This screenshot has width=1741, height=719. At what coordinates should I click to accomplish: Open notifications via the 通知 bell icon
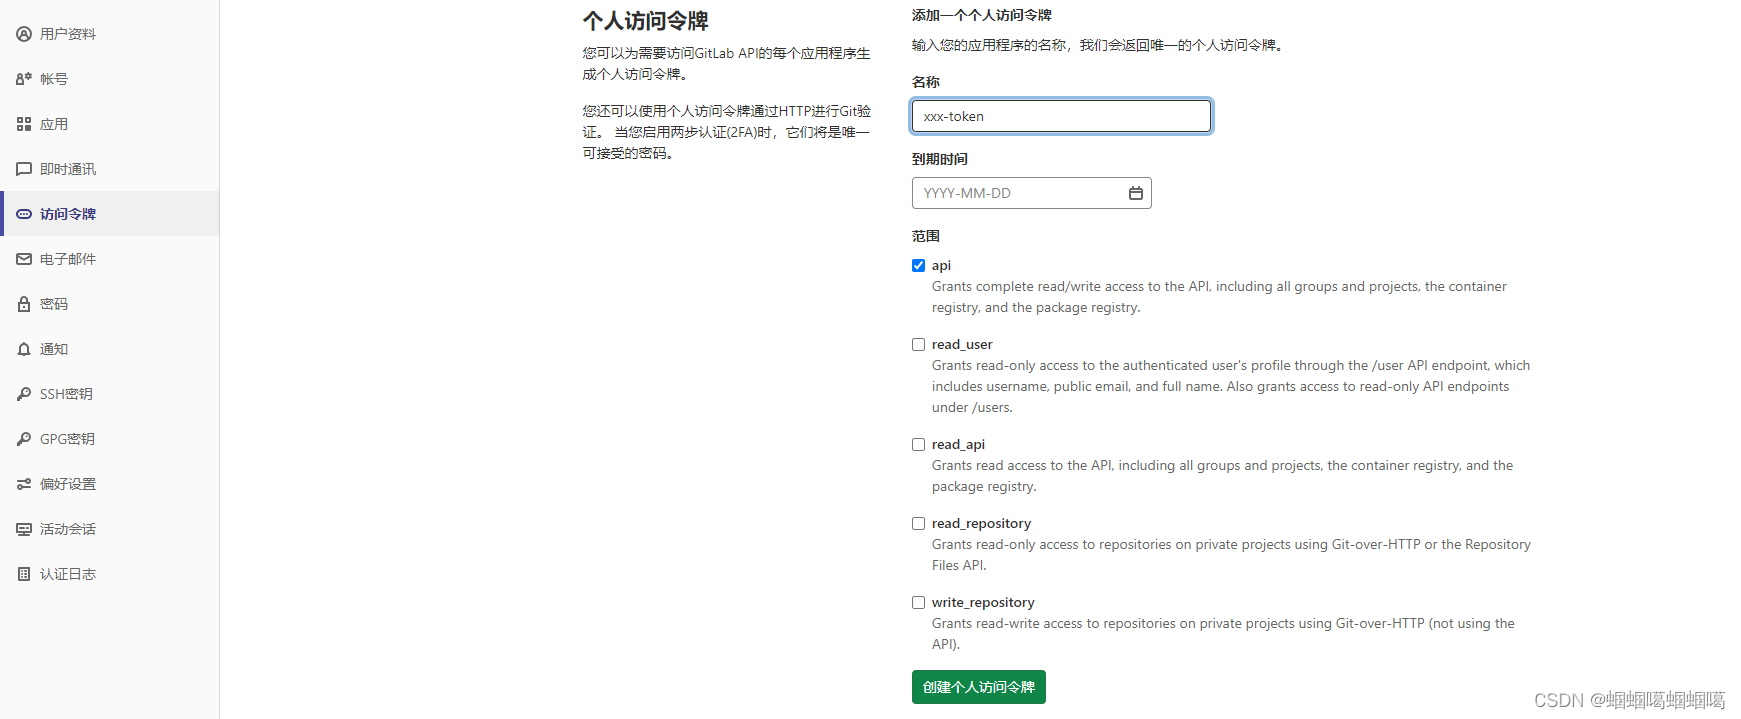pos(23,348)
